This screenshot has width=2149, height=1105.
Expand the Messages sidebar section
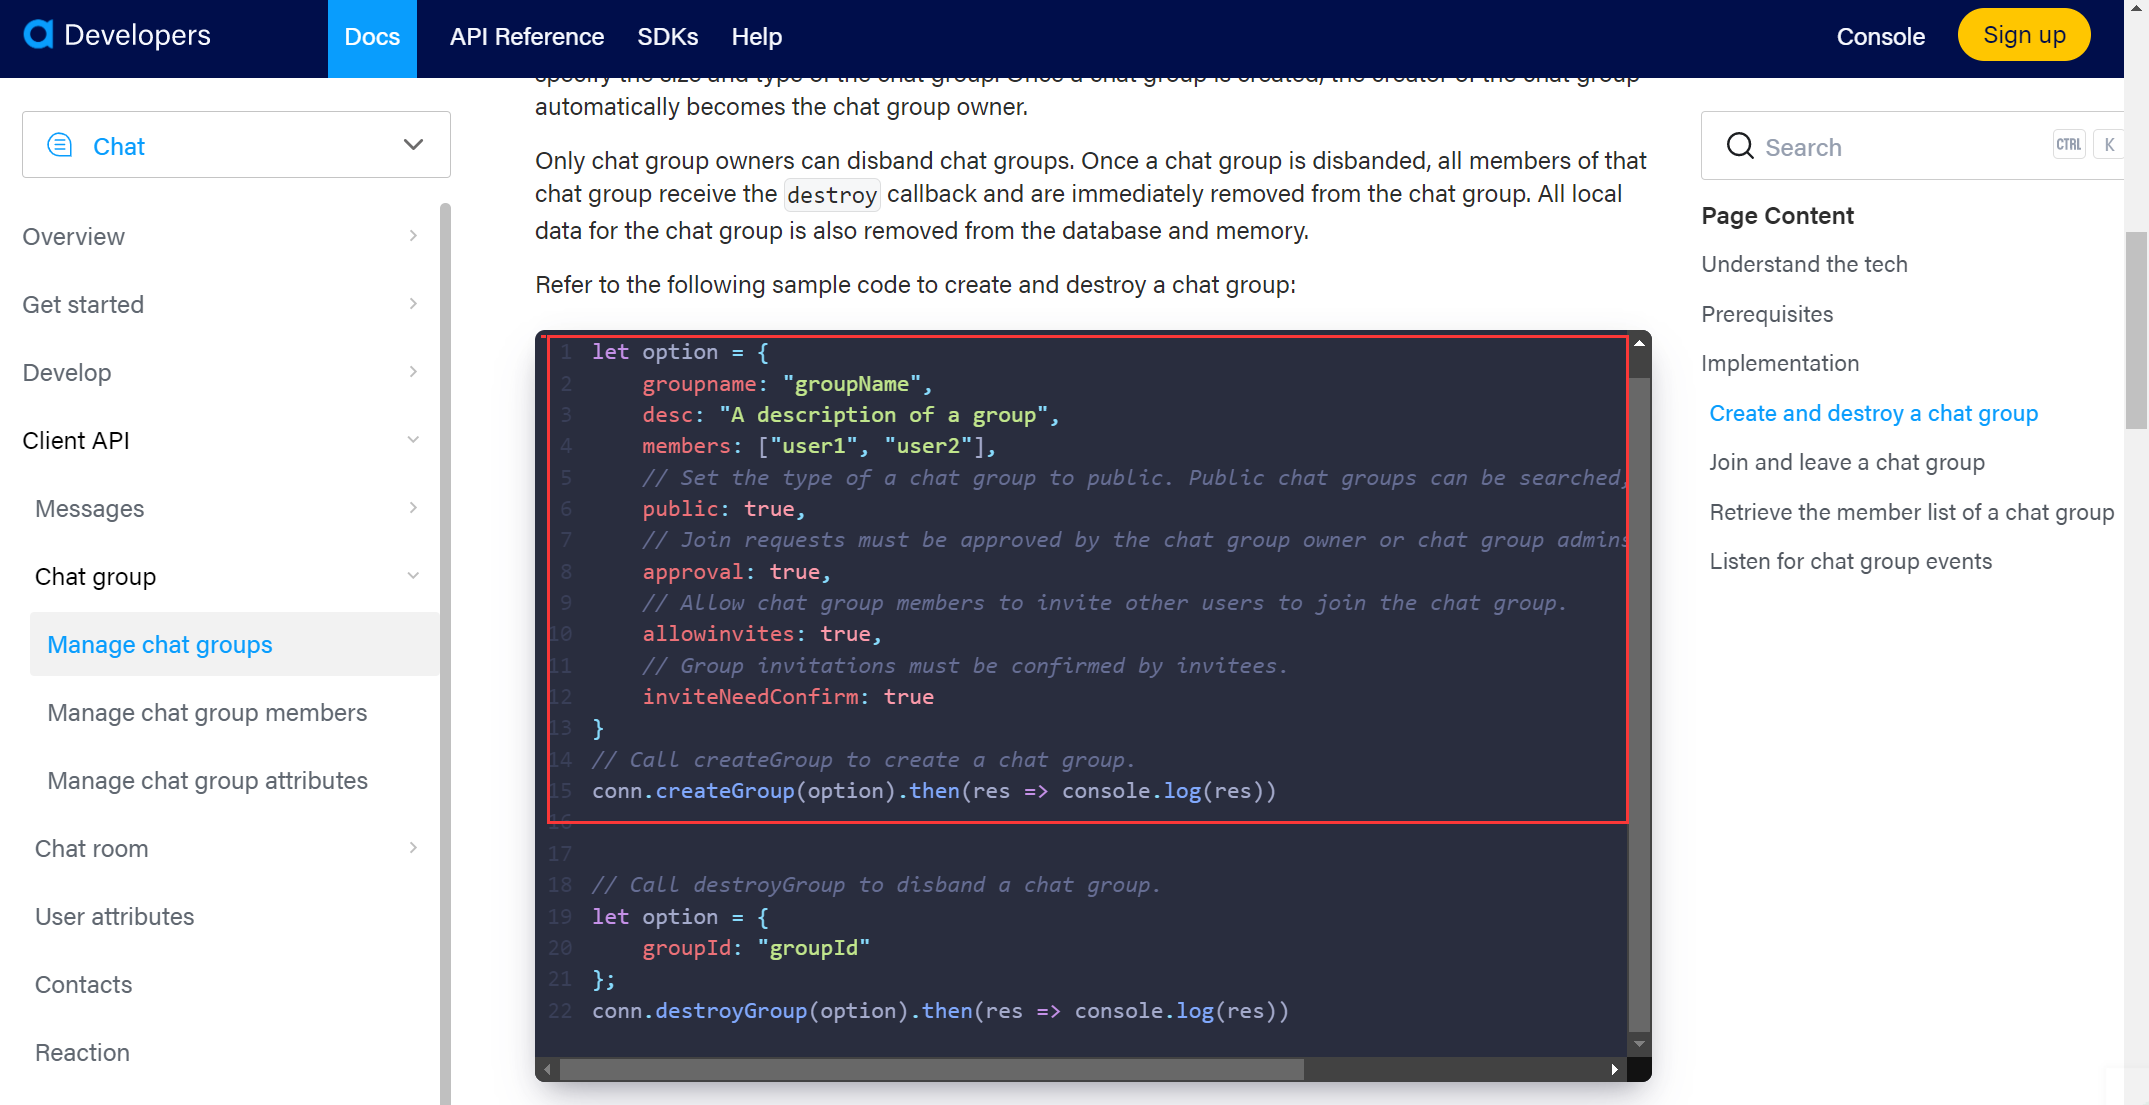click(x=413, y=508)
